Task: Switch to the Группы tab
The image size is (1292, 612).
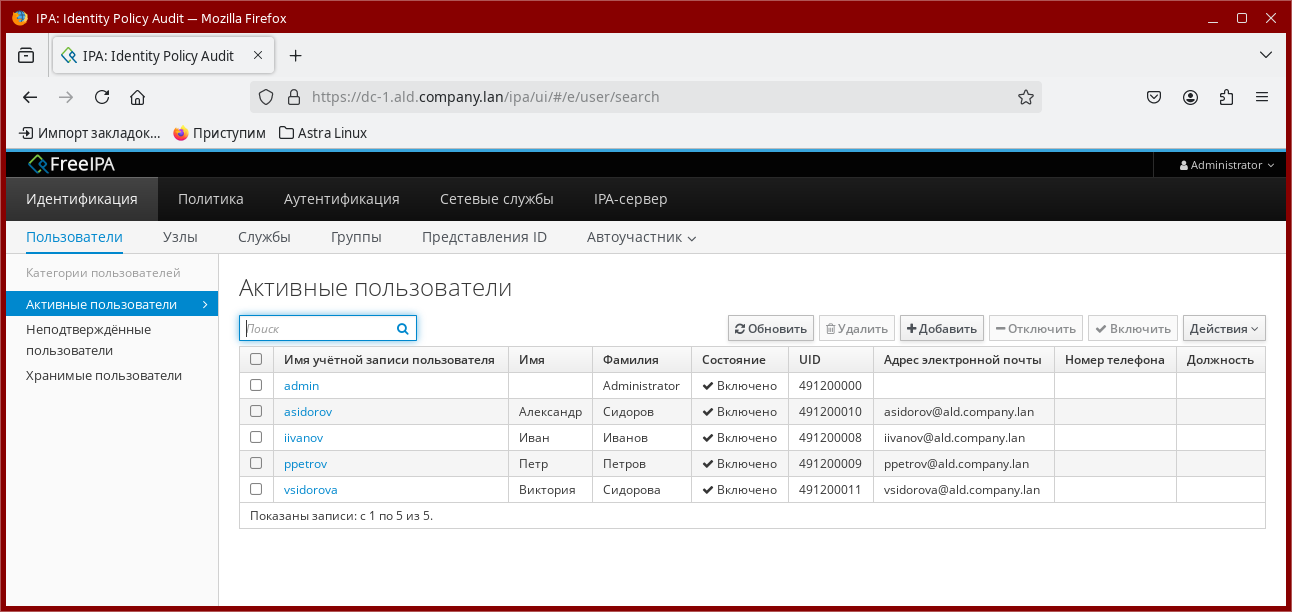Action: click(356, 237)
